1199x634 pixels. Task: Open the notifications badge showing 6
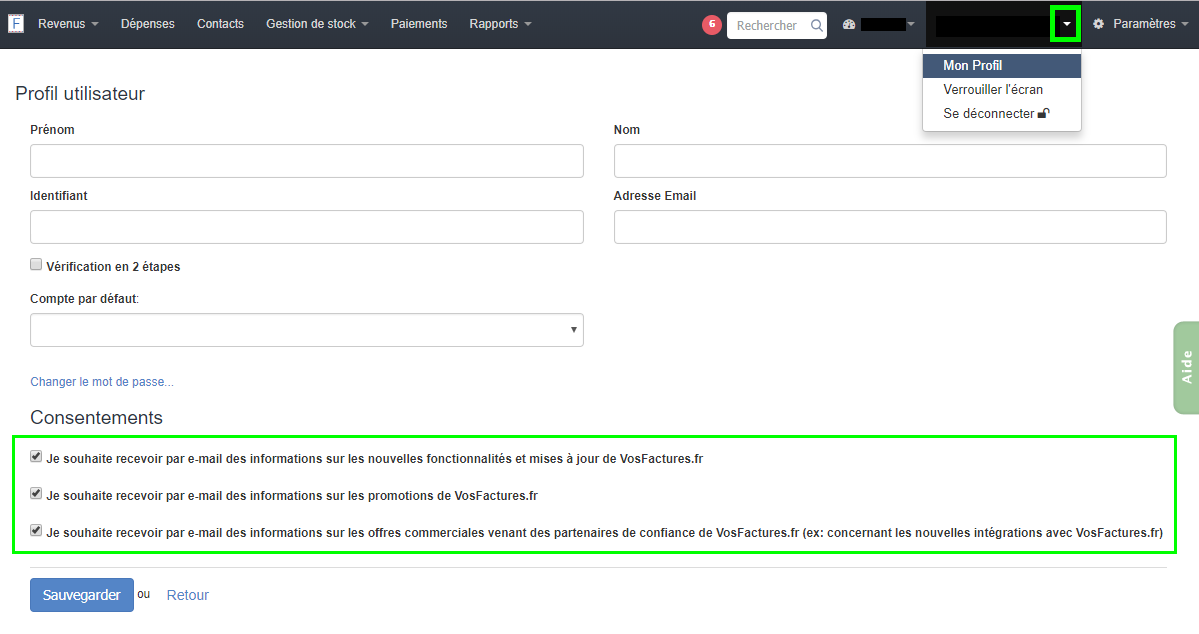pos(712,25)
